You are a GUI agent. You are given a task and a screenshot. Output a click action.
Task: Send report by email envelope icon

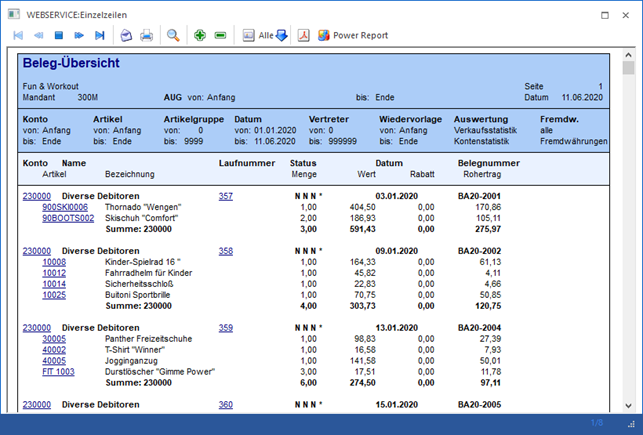(x=126, y=35)
